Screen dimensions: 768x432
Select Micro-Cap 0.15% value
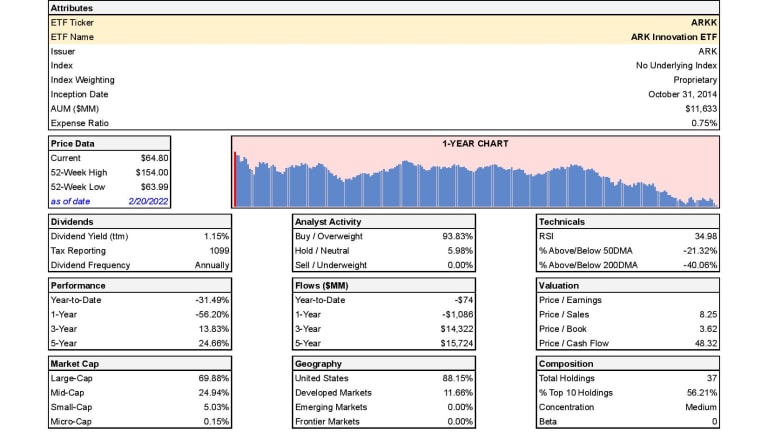[216, 422]
